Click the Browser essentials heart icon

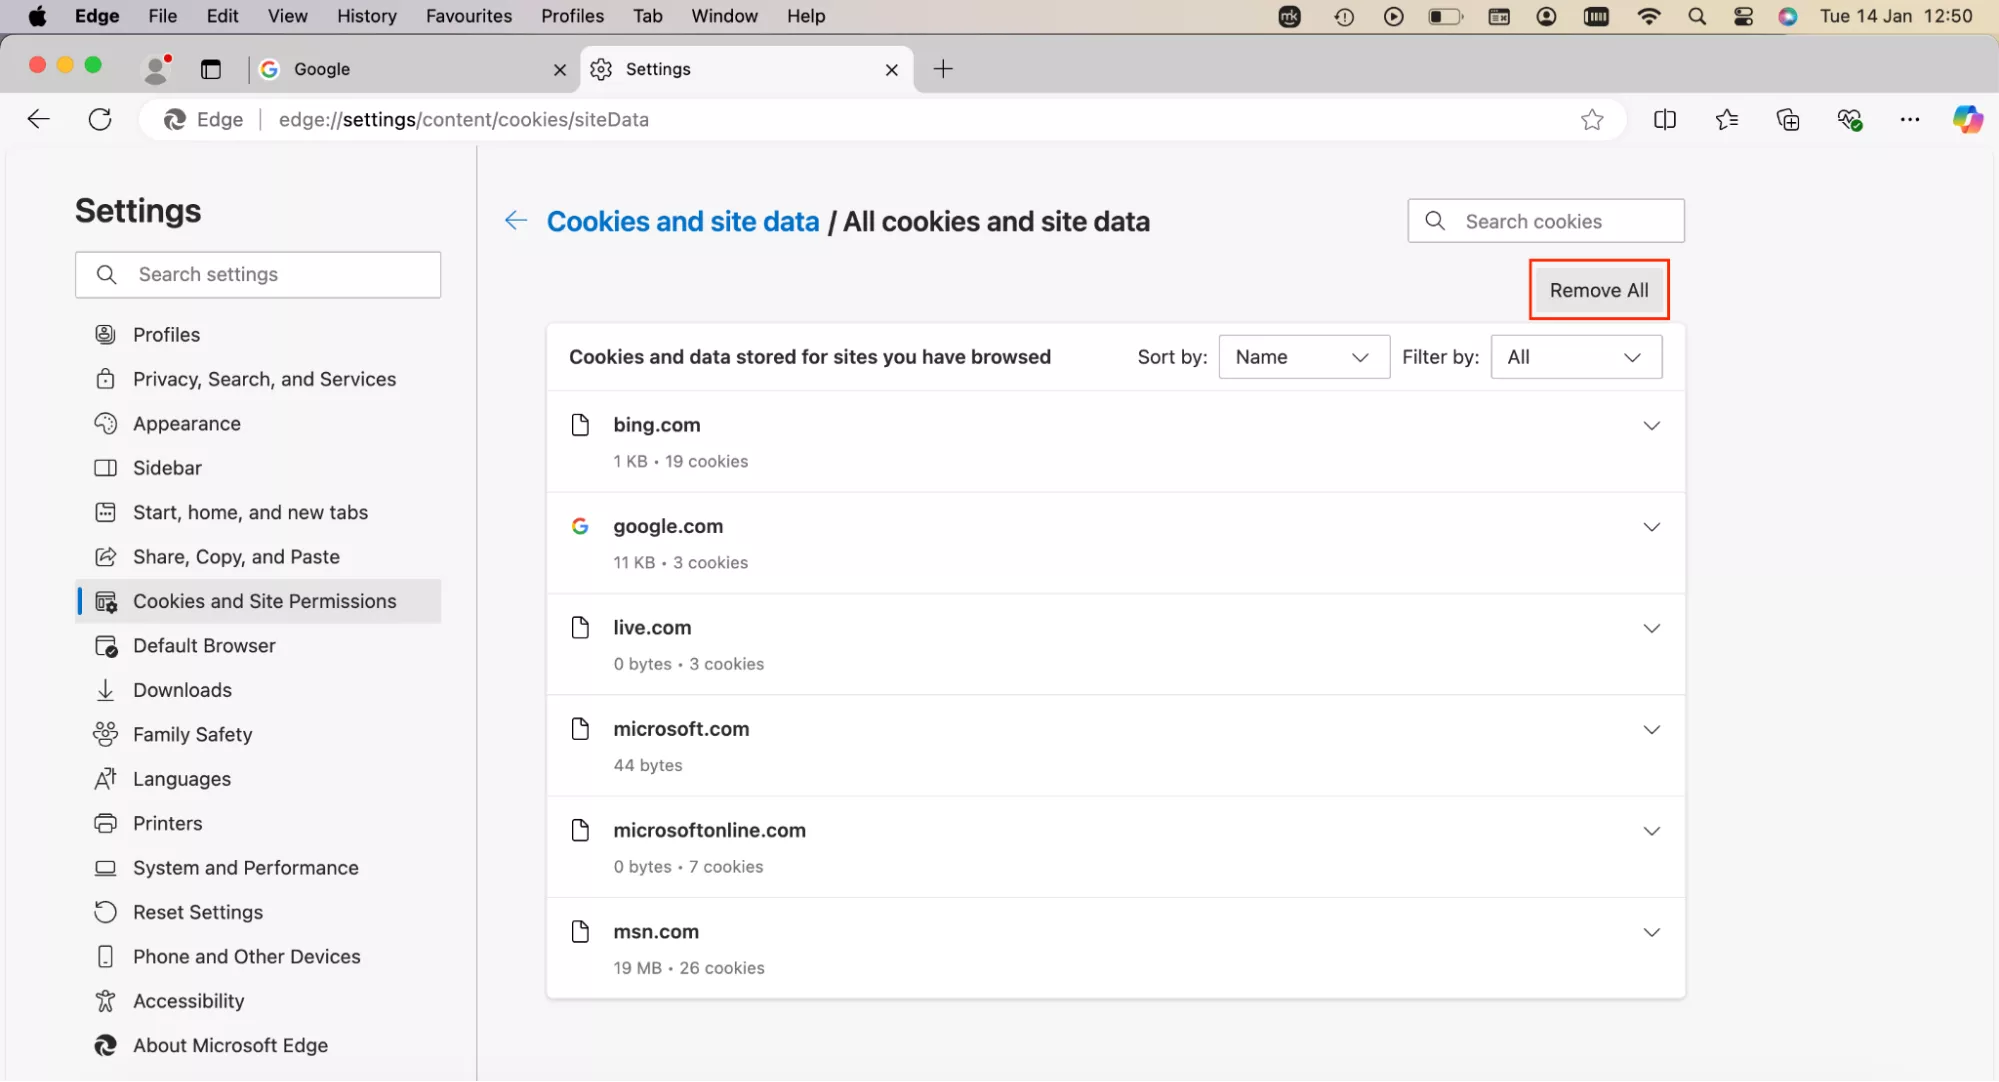coord(1849,120)
